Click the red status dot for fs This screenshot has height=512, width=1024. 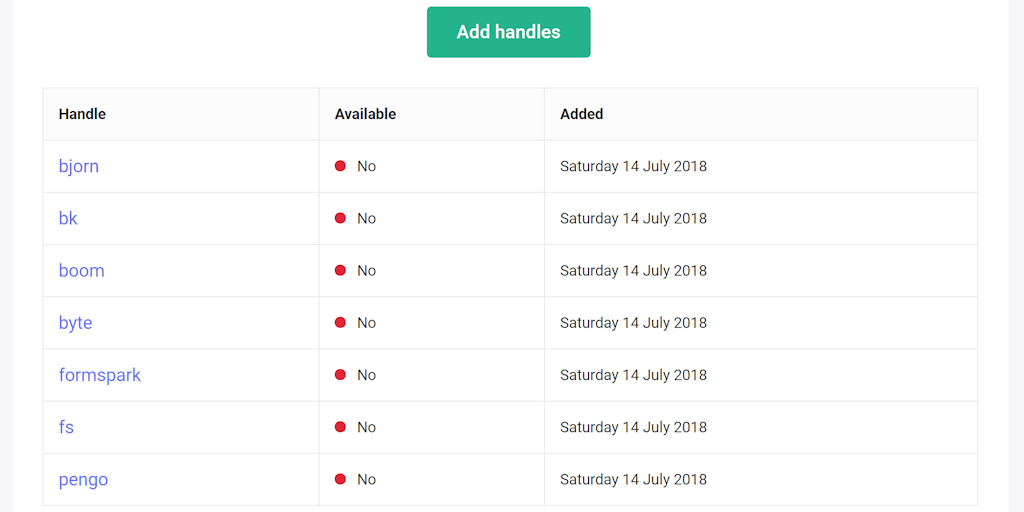(340, 427)
